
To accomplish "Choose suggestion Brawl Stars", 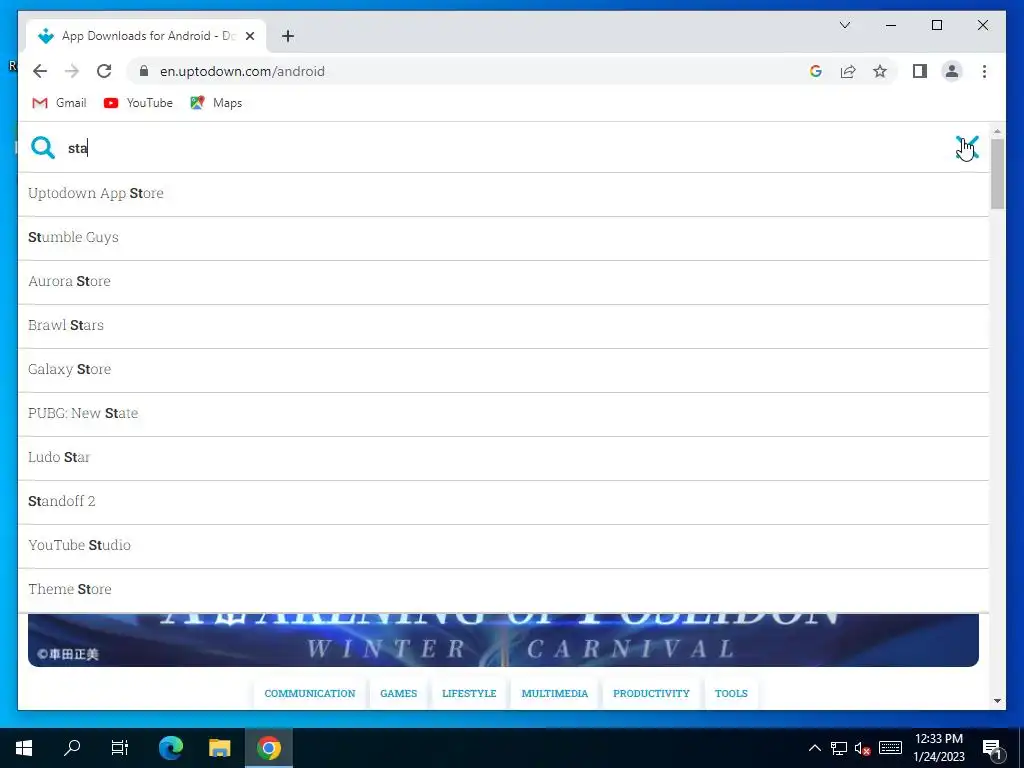I will point(503,325).
